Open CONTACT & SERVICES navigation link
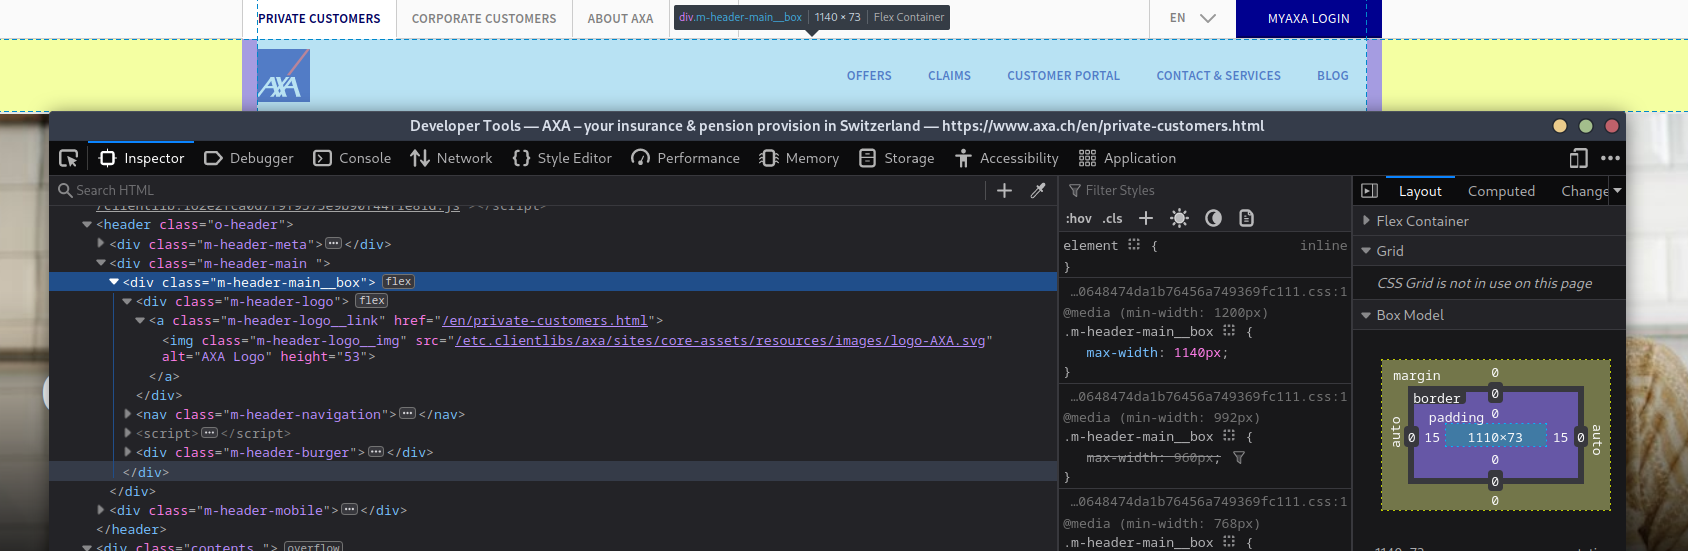1688x551 pixels. point(1218,76)
